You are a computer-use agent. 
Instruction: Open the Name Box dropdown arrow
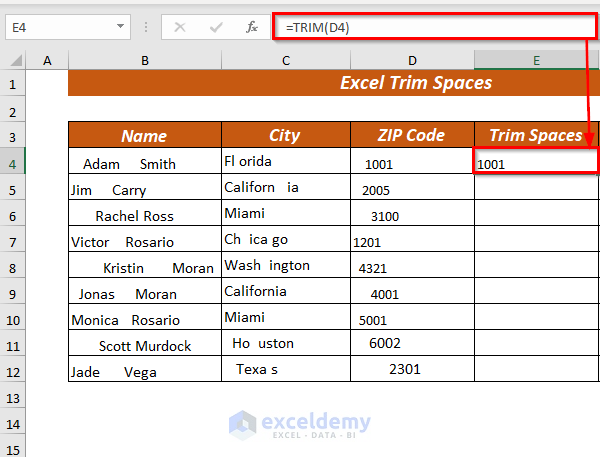click(x=121, y=27)
